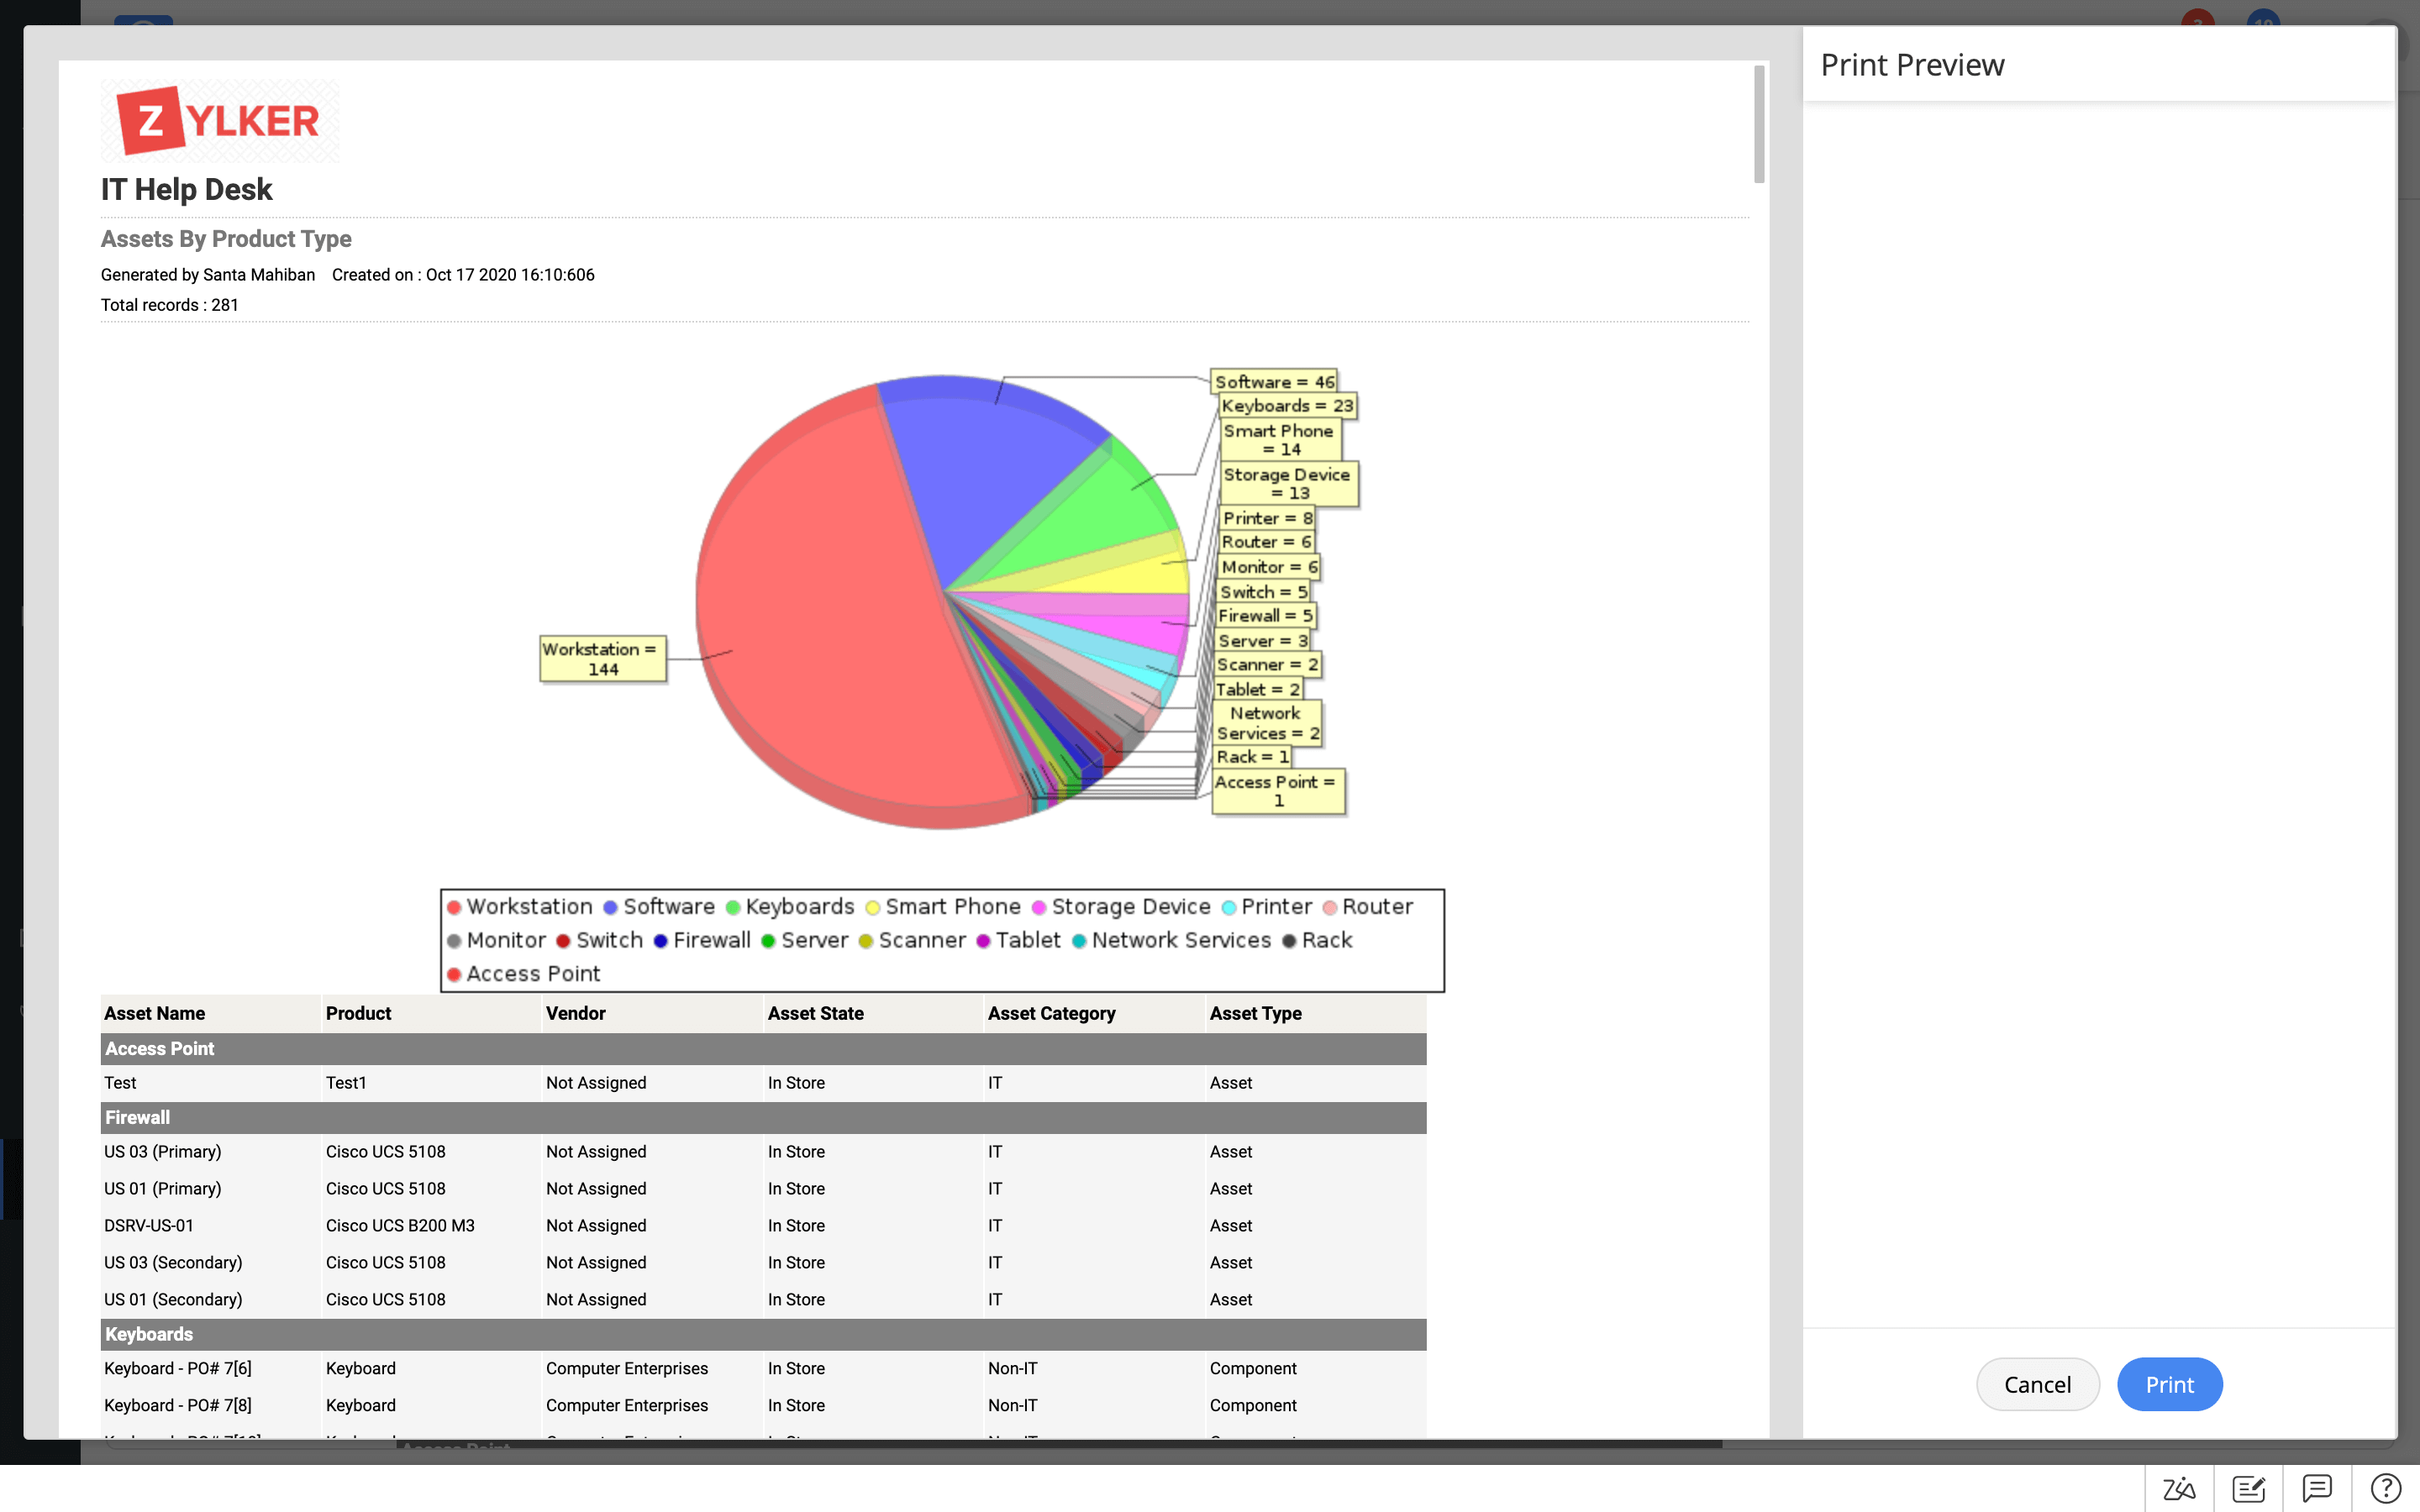
Task: Click the accessibility icon in bottom toolbar
Action: (x=2178, y=1486)
